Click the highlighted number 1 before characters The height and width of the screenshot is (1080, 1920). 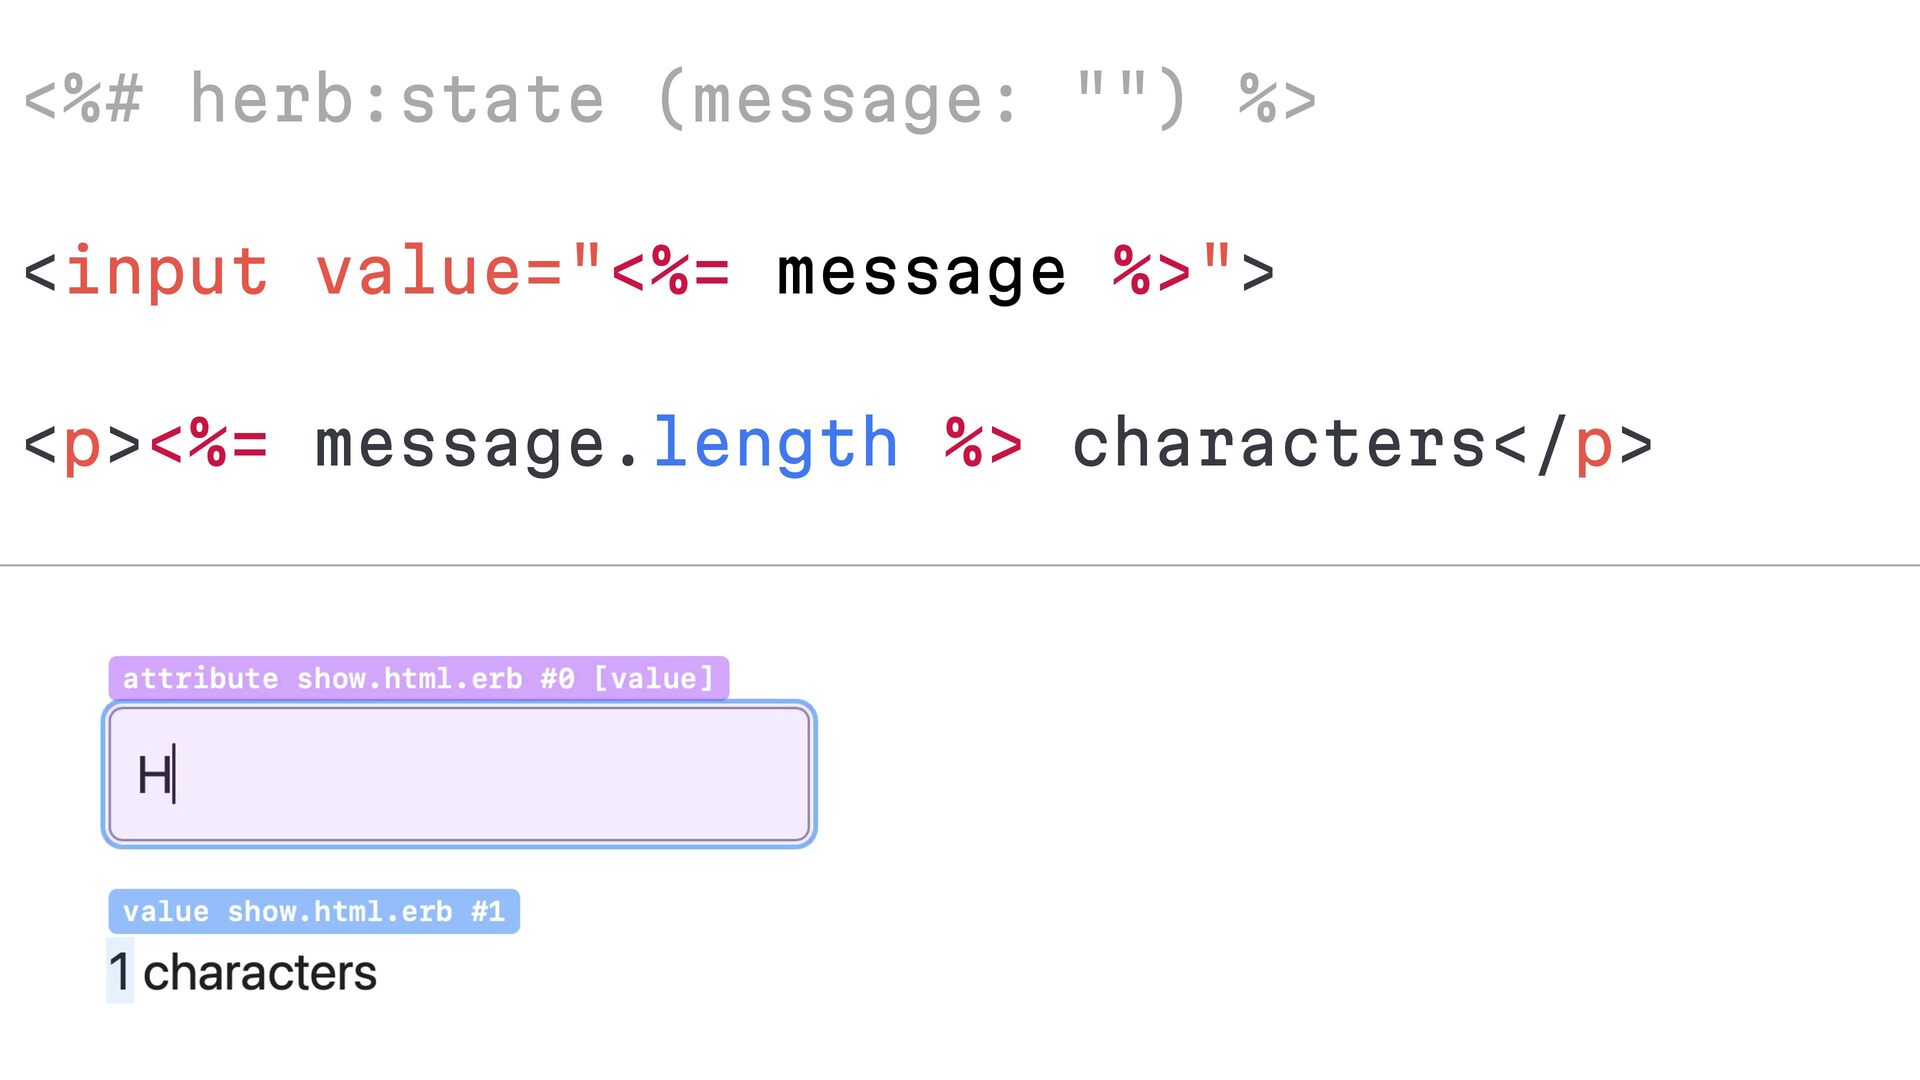[x=120, y=971]
